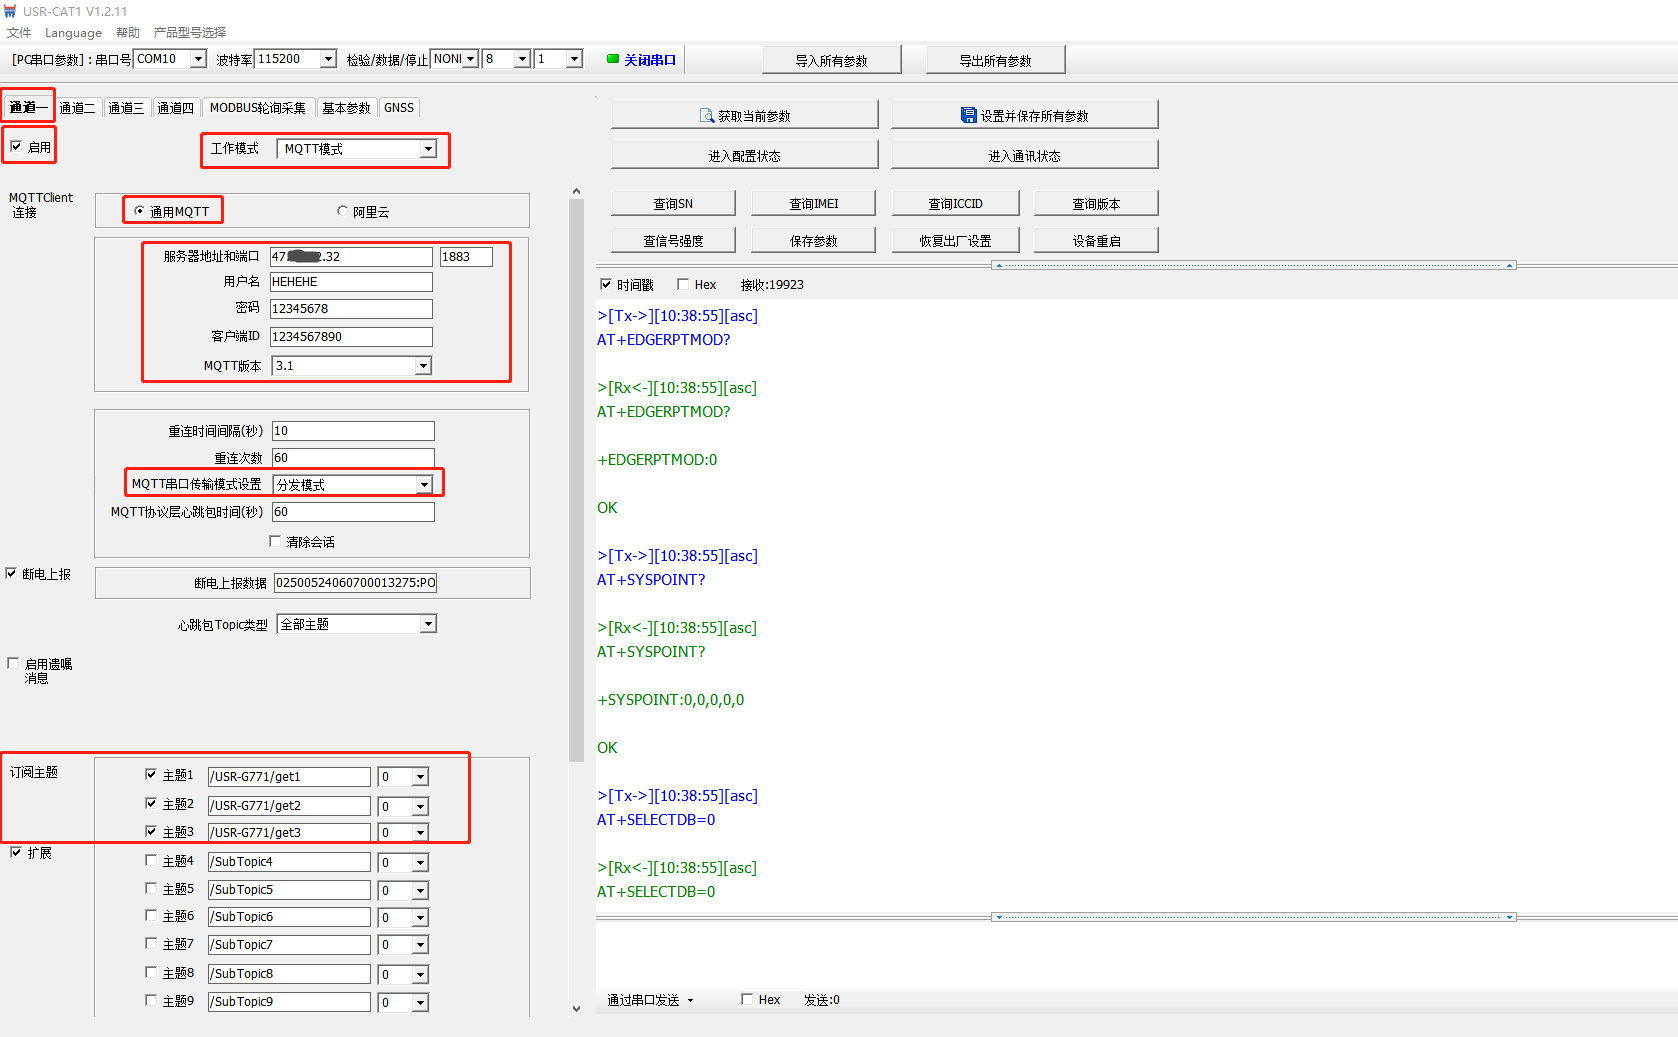
Task: Expand the 工作模式 dropdown
Action: point(428,149)
